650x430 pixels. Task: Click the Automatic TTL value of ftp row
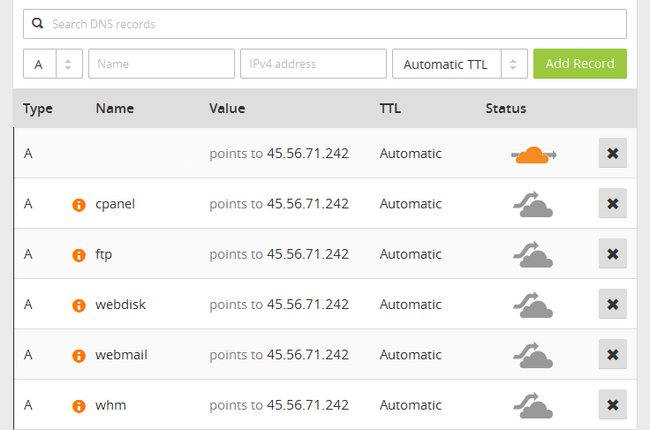(x=410, y=254)
